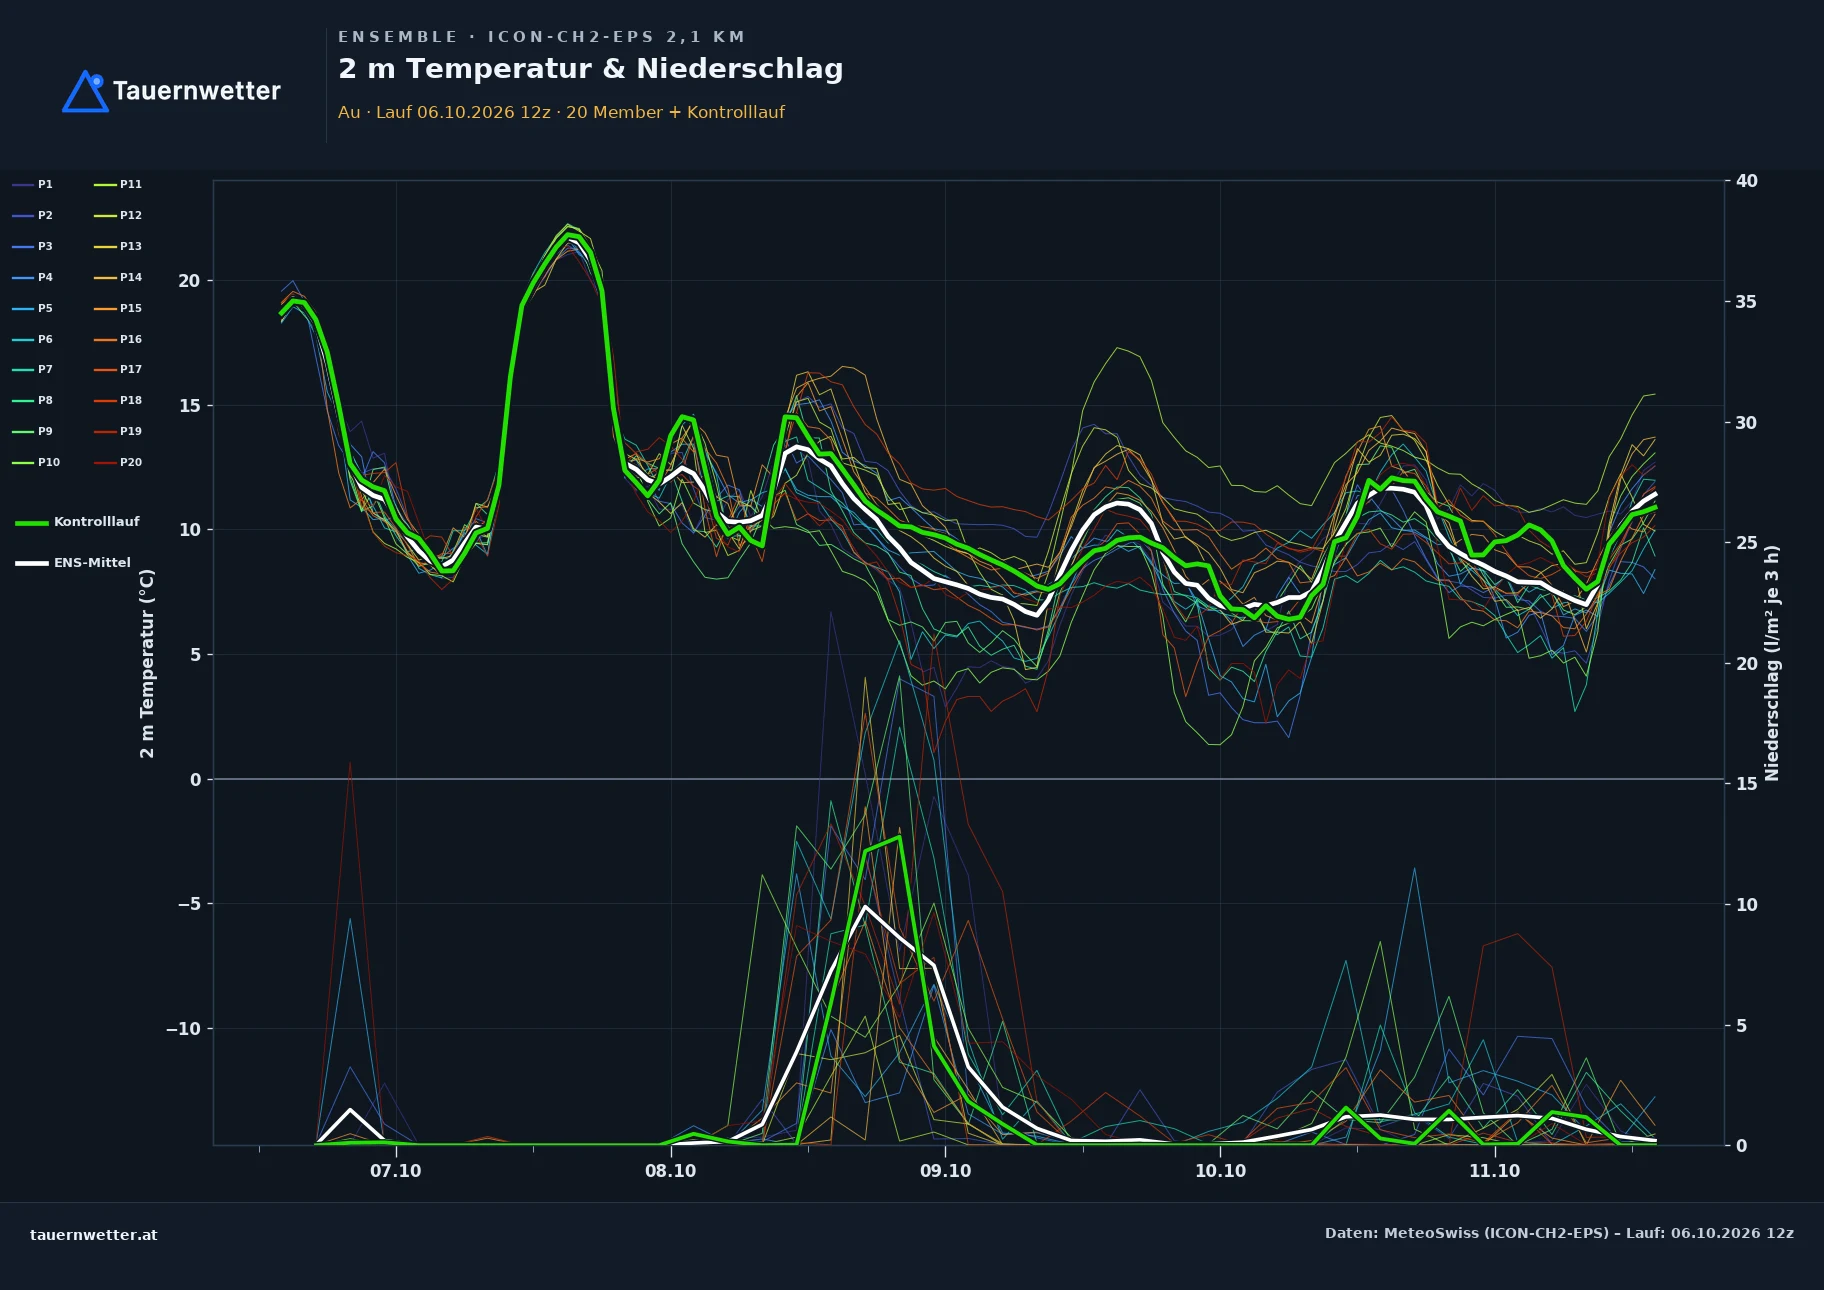Click the −10 tick on the temperature axis
The height and width of the screenshot is (1290, 1824).
[x=183, y=1029]
